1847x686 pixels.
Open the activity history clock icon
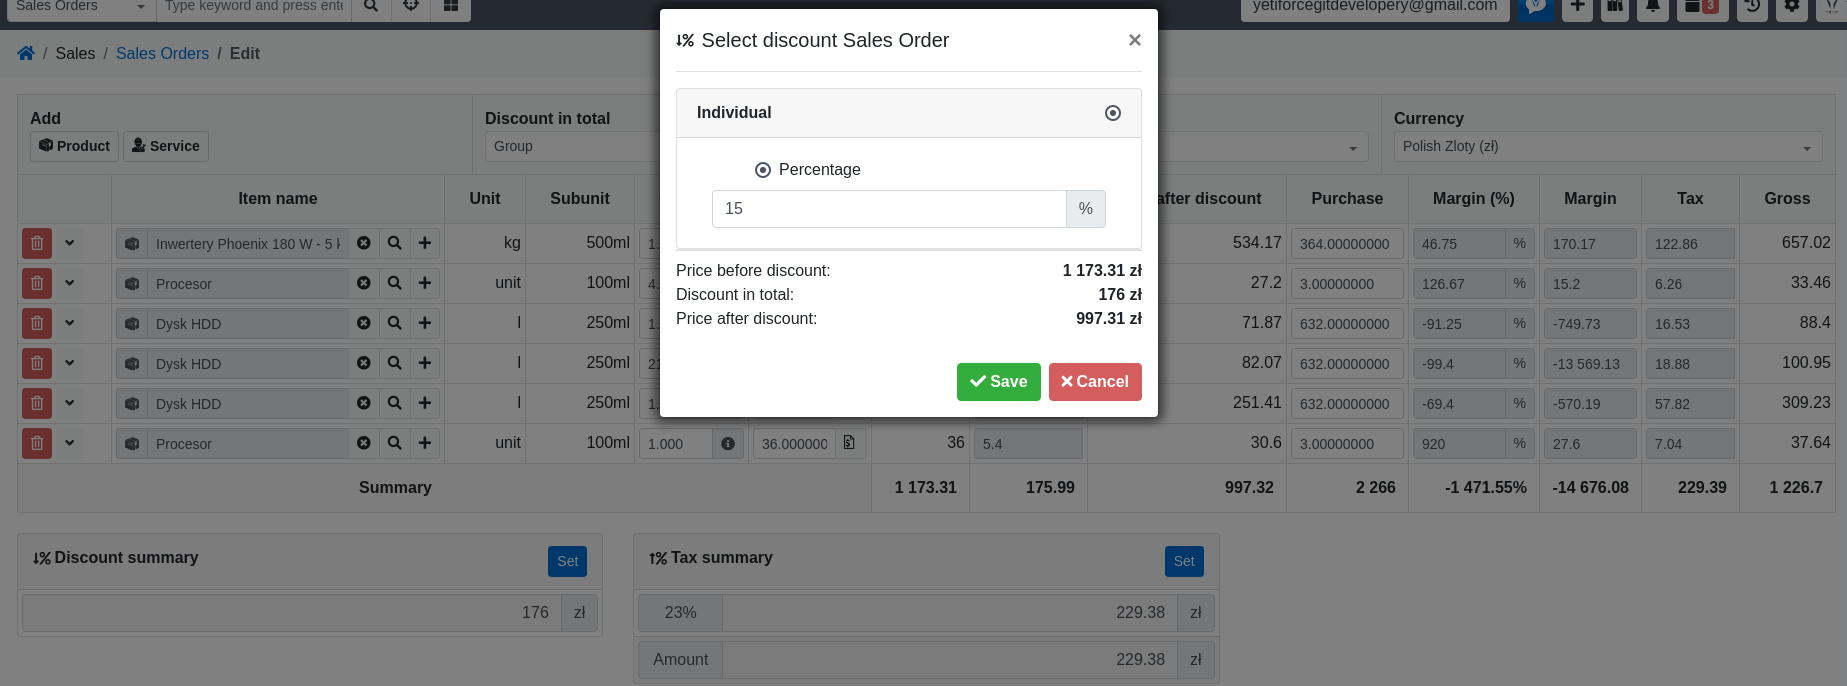coord(1752,7)
